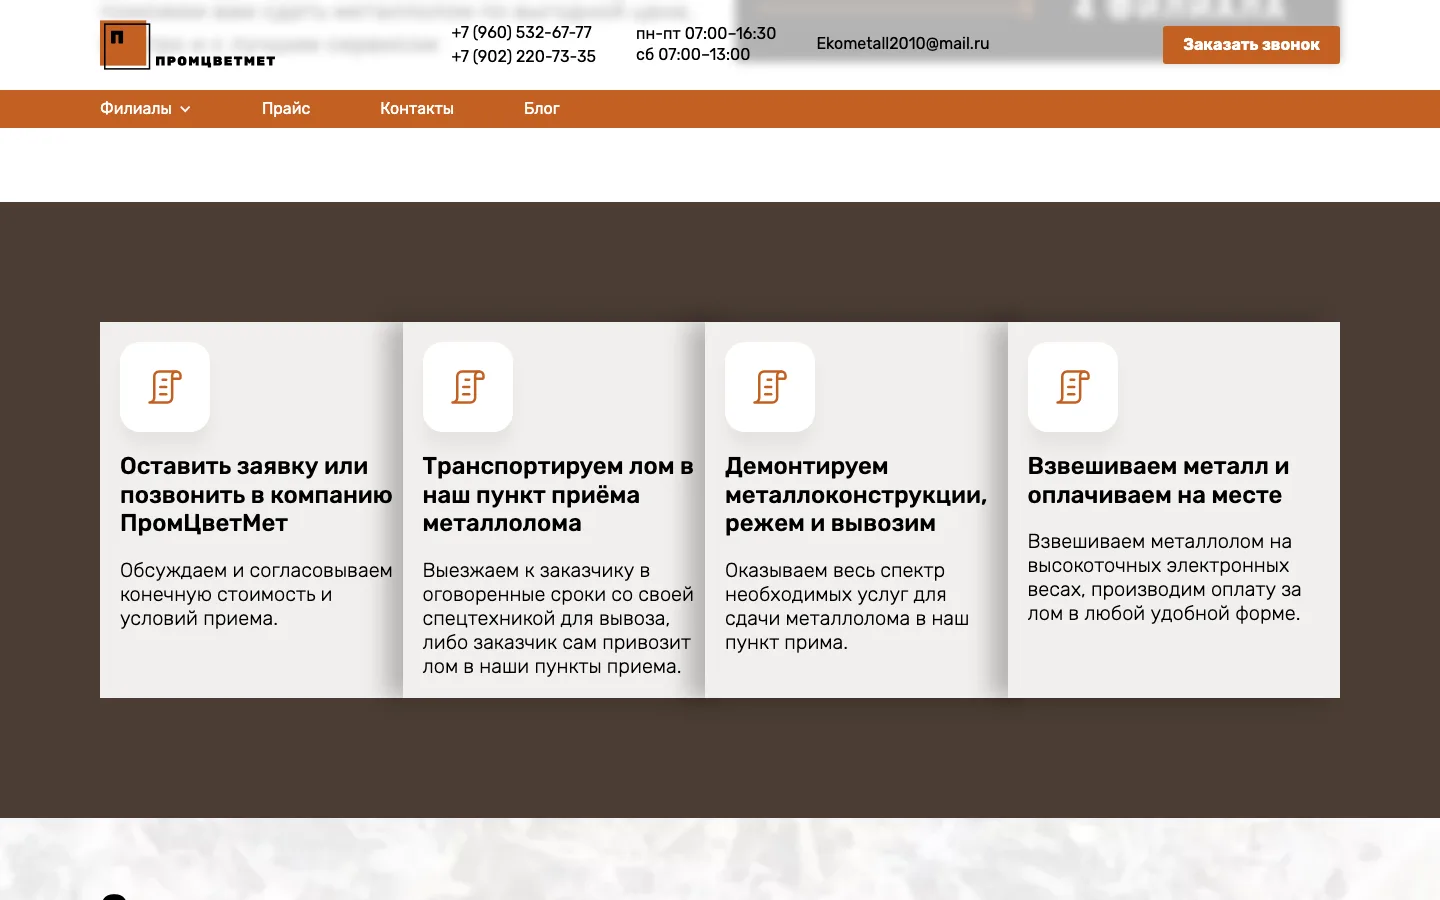Click the heading 'Демонтируем металлоконструкции, режем и вывозим'
The width and height of the screenshot is (1440, 900).
[856, 495]
